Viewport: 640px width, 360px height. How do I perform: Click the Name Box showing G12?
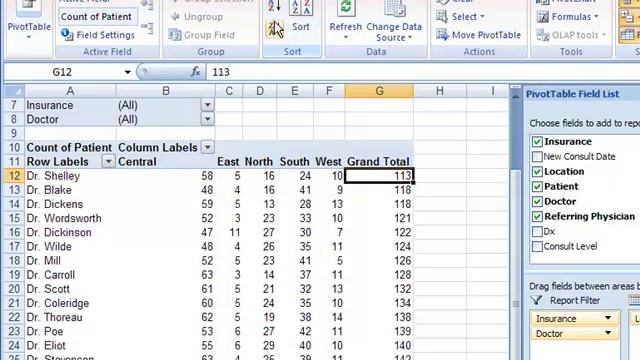pos(62,72)
